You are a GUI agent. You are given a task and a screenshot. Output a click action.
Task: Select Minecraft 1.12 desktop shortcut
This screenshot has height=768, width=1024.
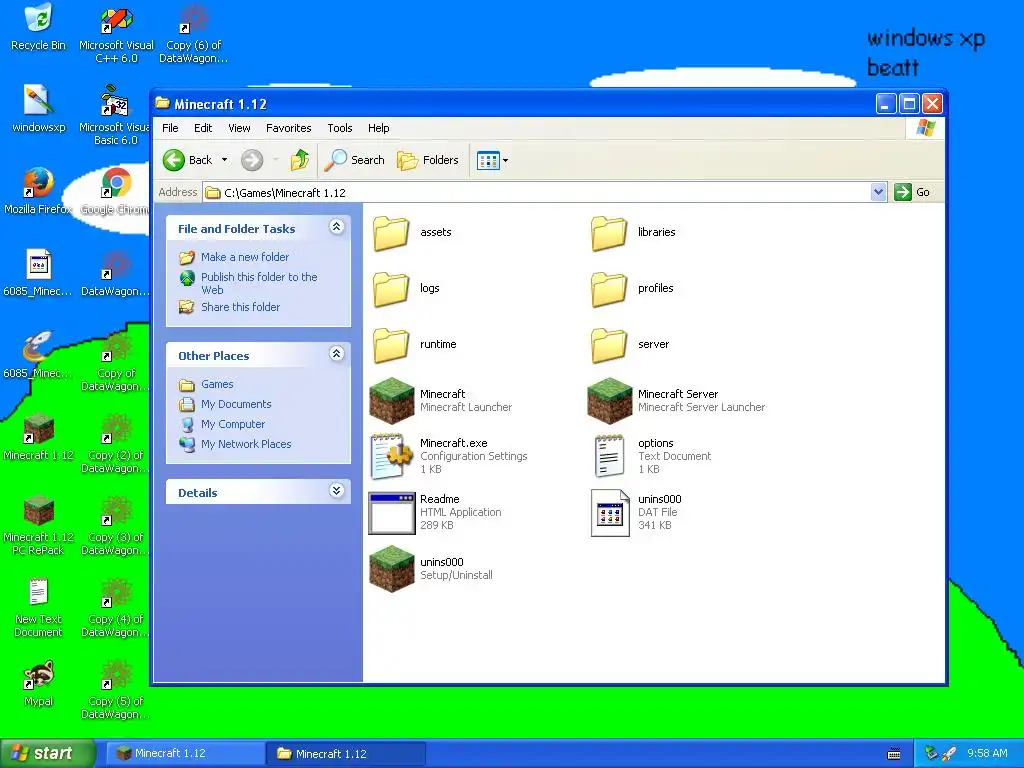pyautogui.click(x=39, y=437)
